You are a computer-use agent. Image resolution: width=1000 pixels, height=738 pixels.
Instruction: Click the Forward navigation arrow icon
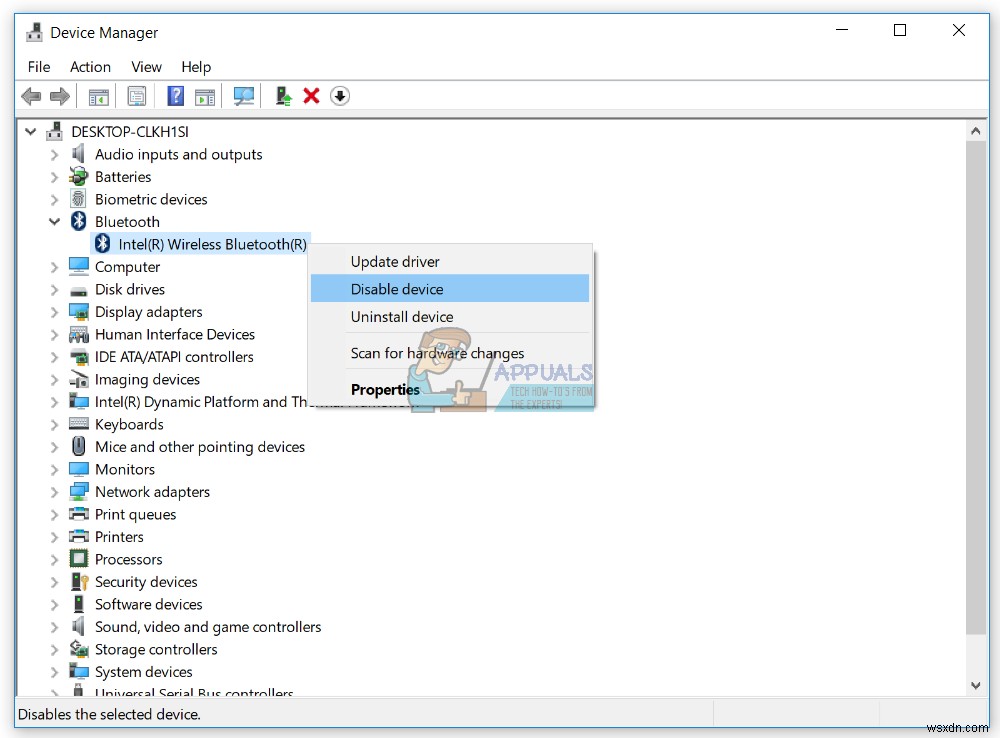click(x=59, y=95)
